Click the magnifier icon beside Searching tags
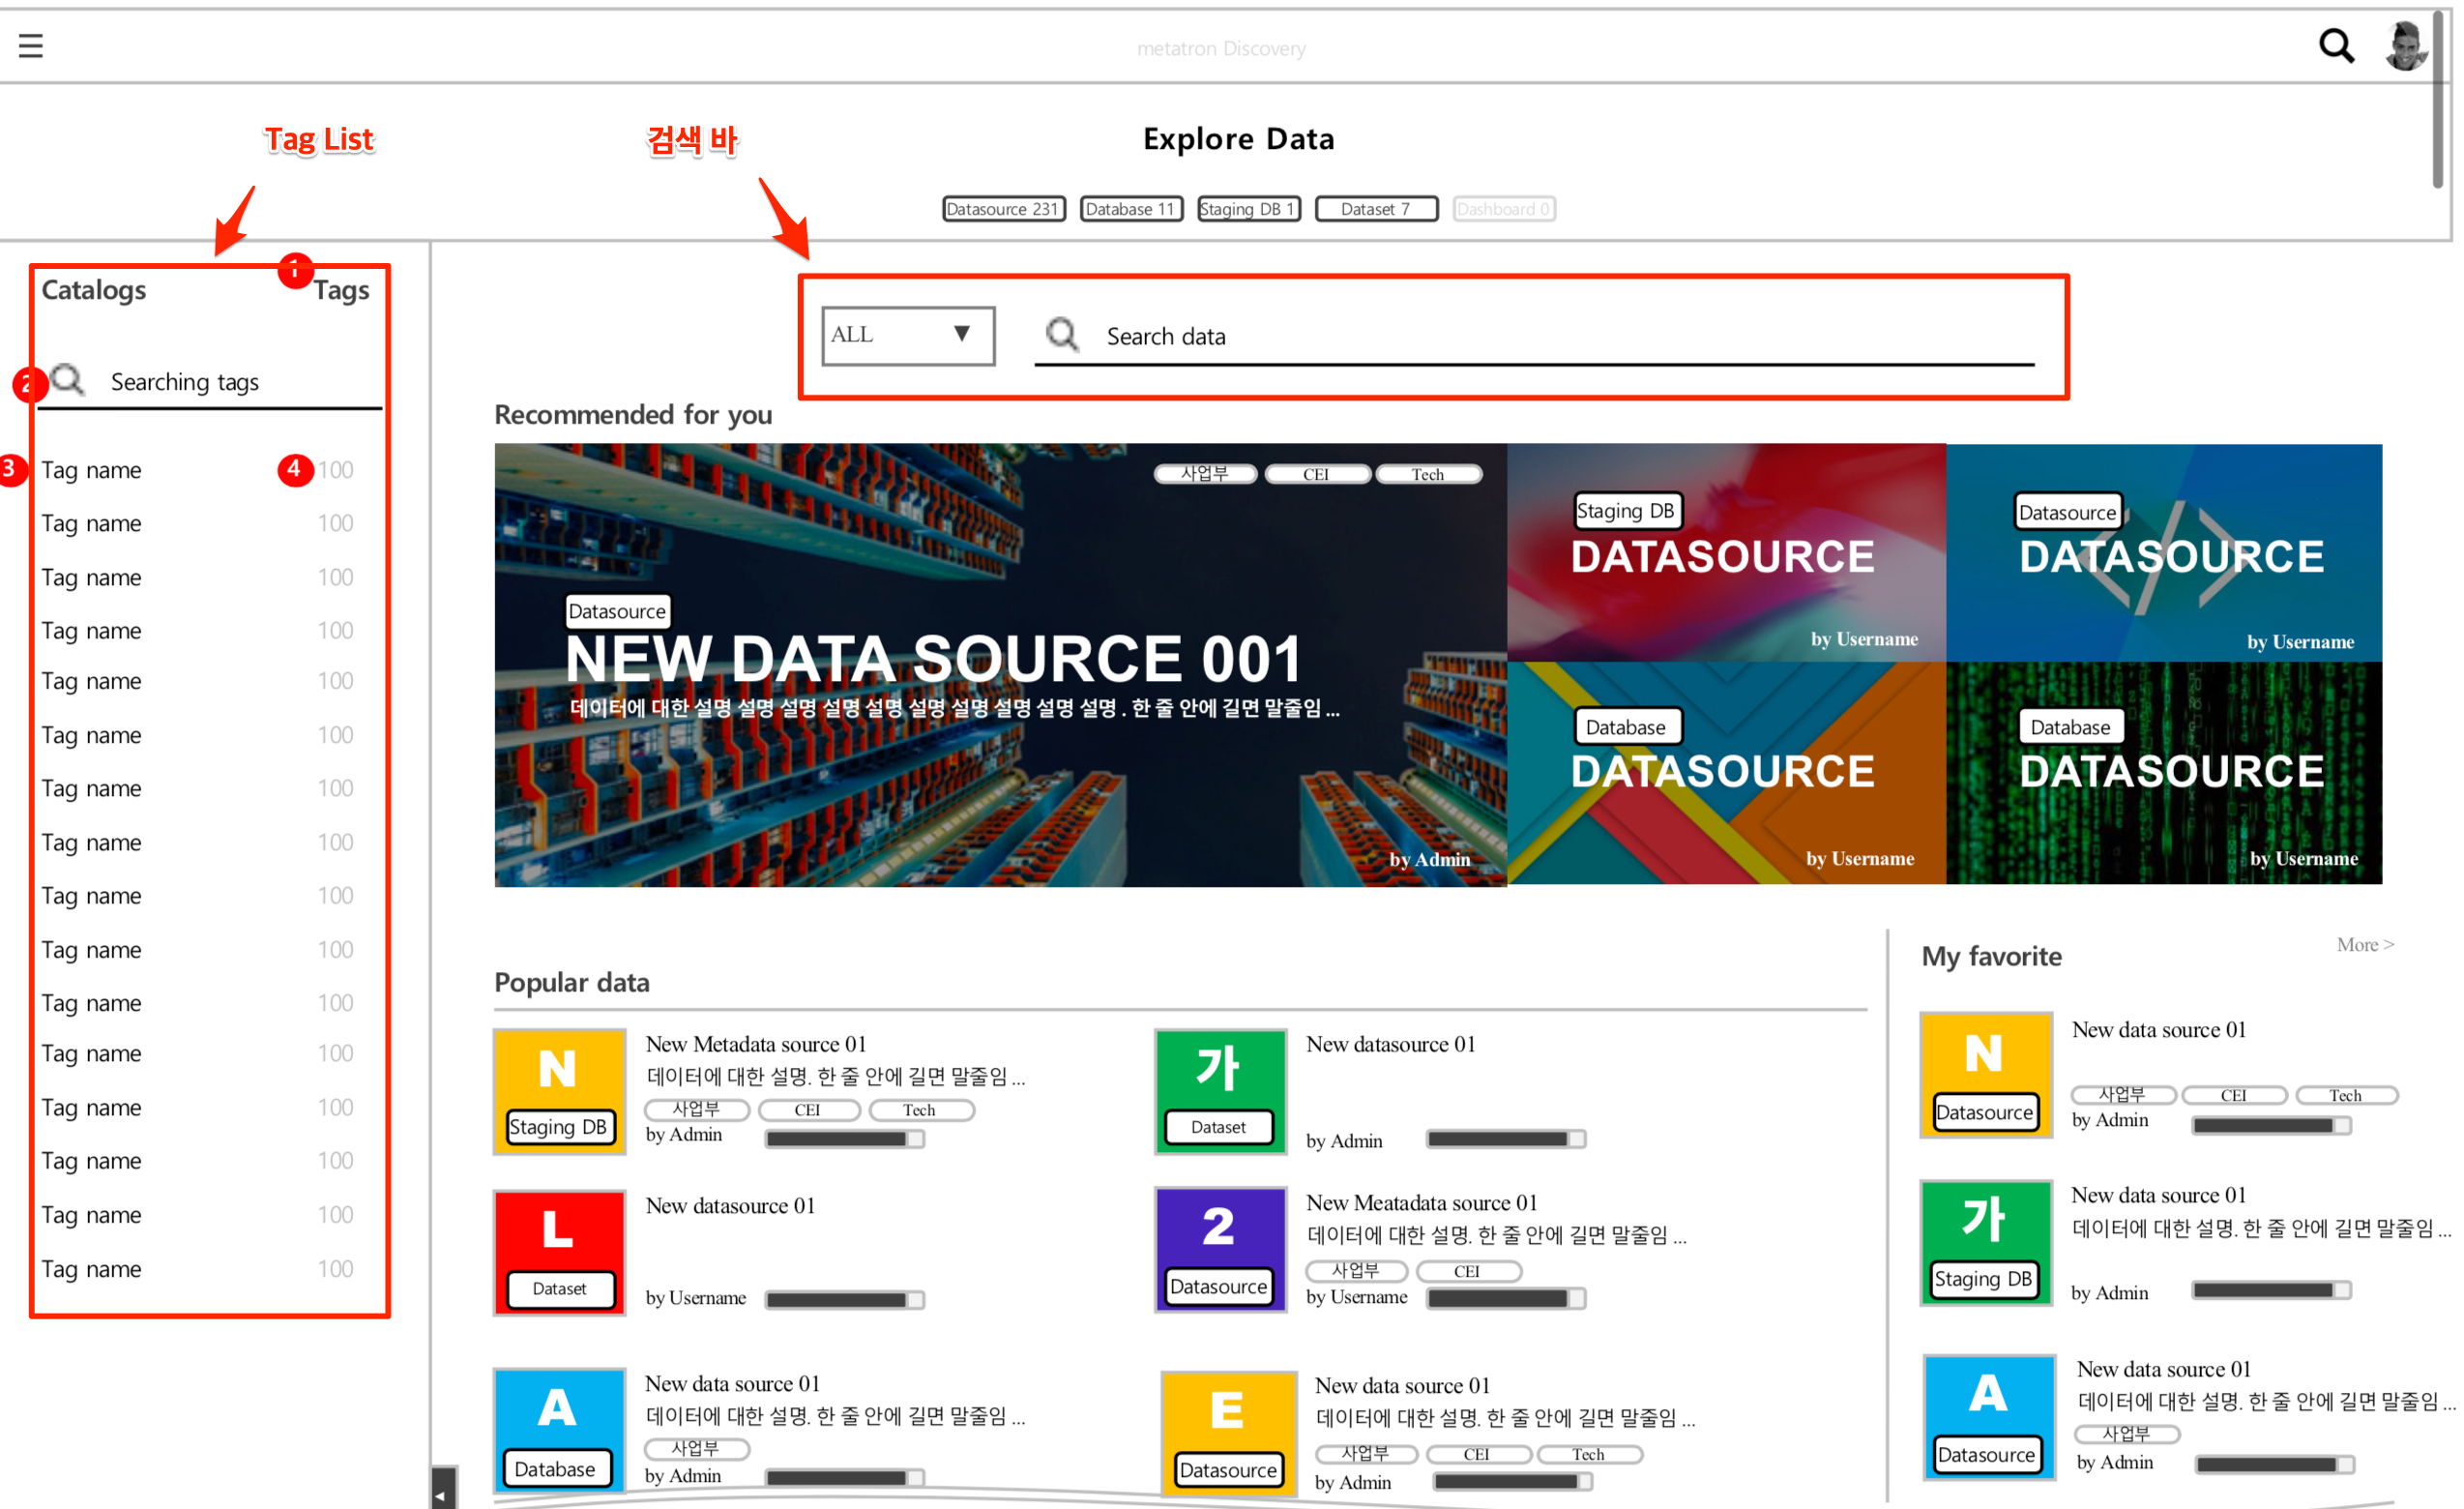 click(x=68, y=380)
